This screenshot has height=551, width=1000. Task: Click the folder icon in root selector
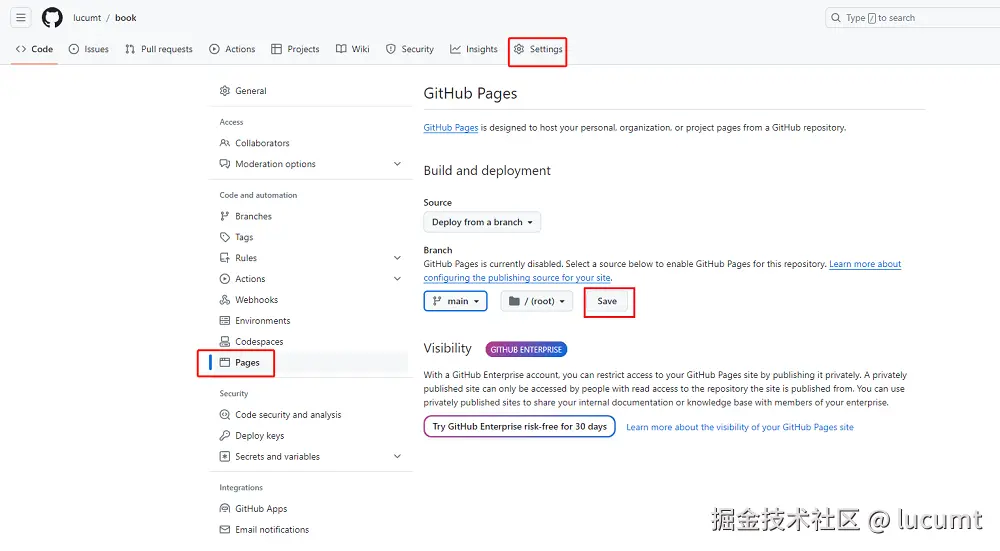click(x=514, y=301)
